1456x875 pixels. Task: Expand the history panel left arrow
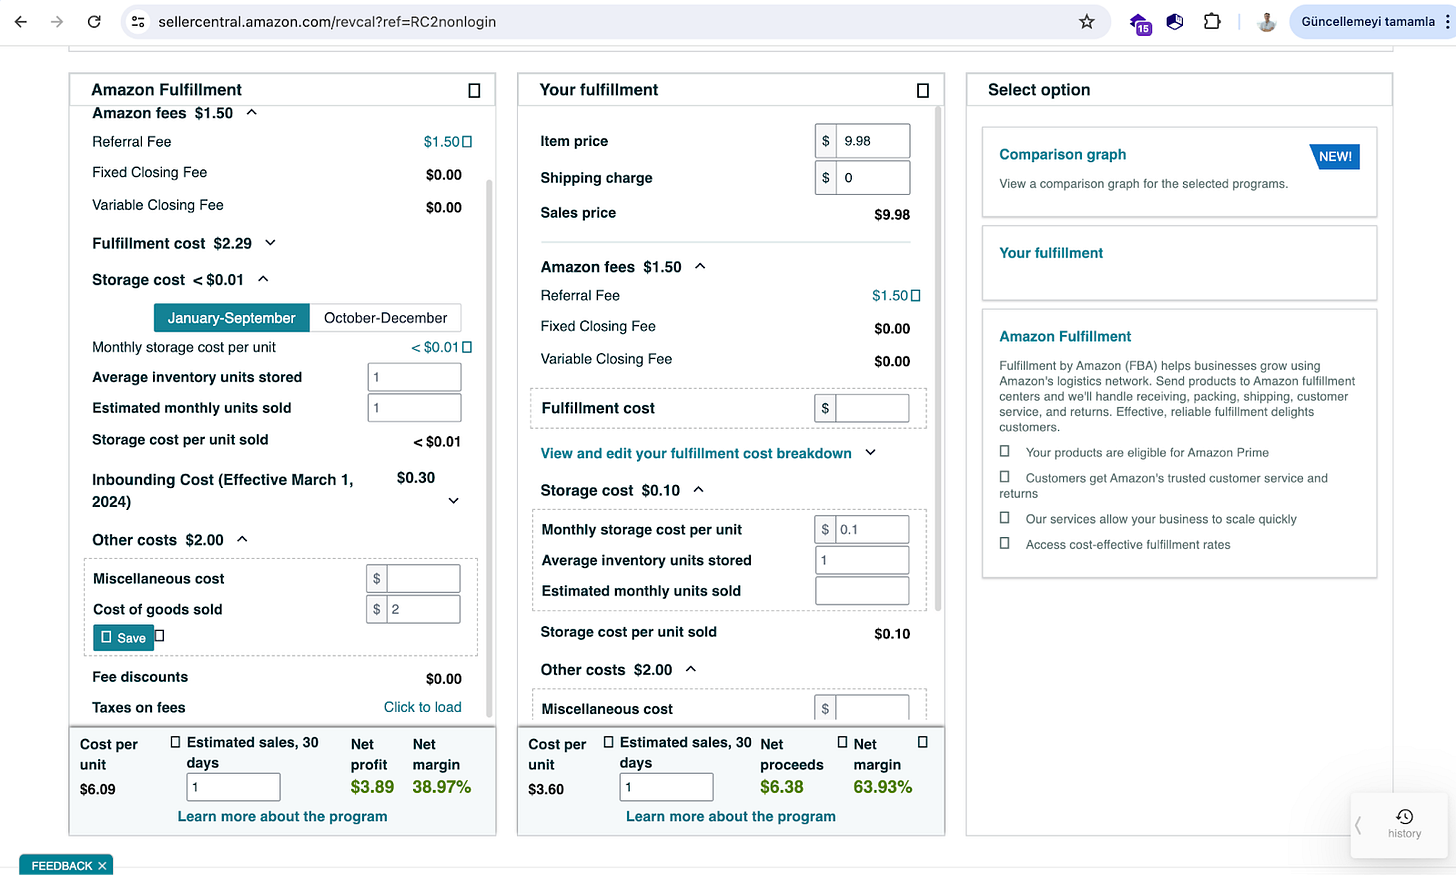[1358, 825]
